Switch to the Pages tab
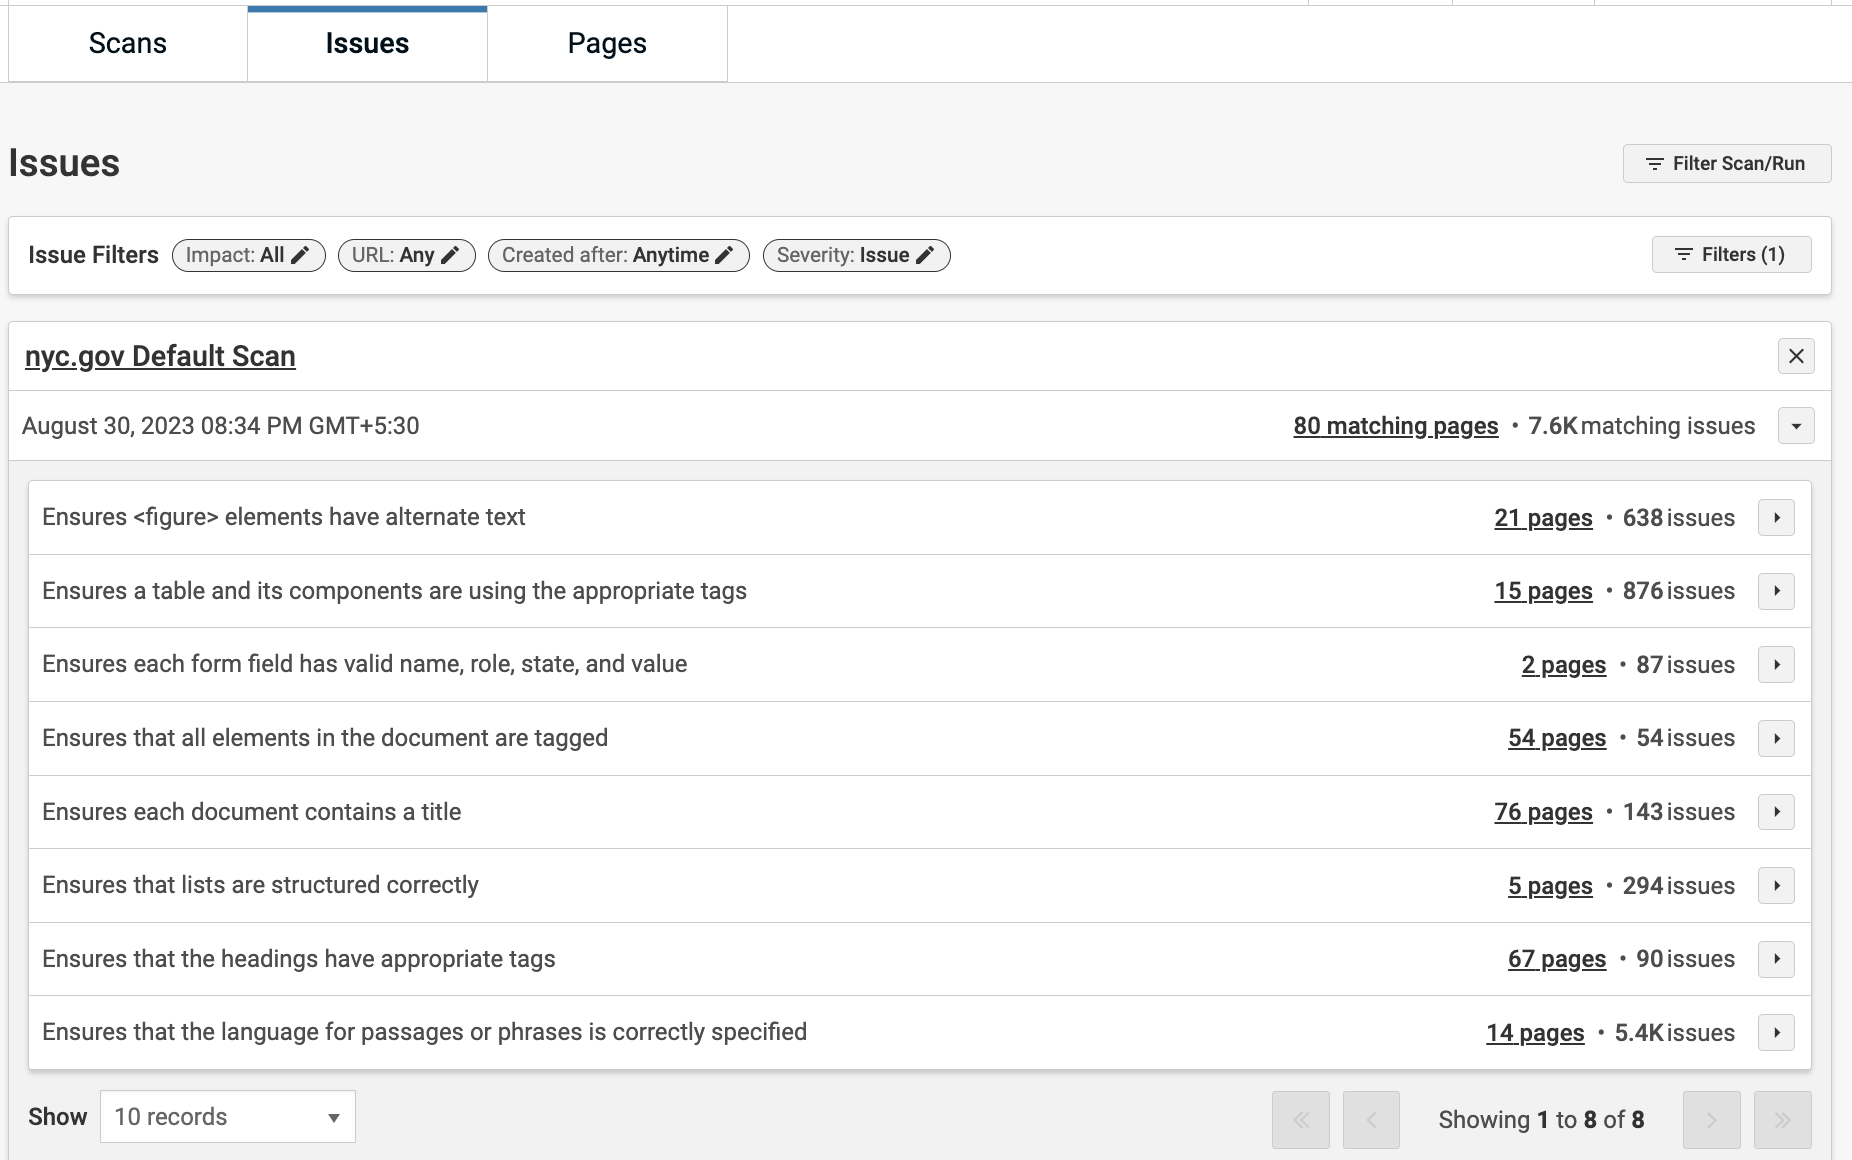The height and width of the screenshot is (1160, 1852). [x=607, y=44]
